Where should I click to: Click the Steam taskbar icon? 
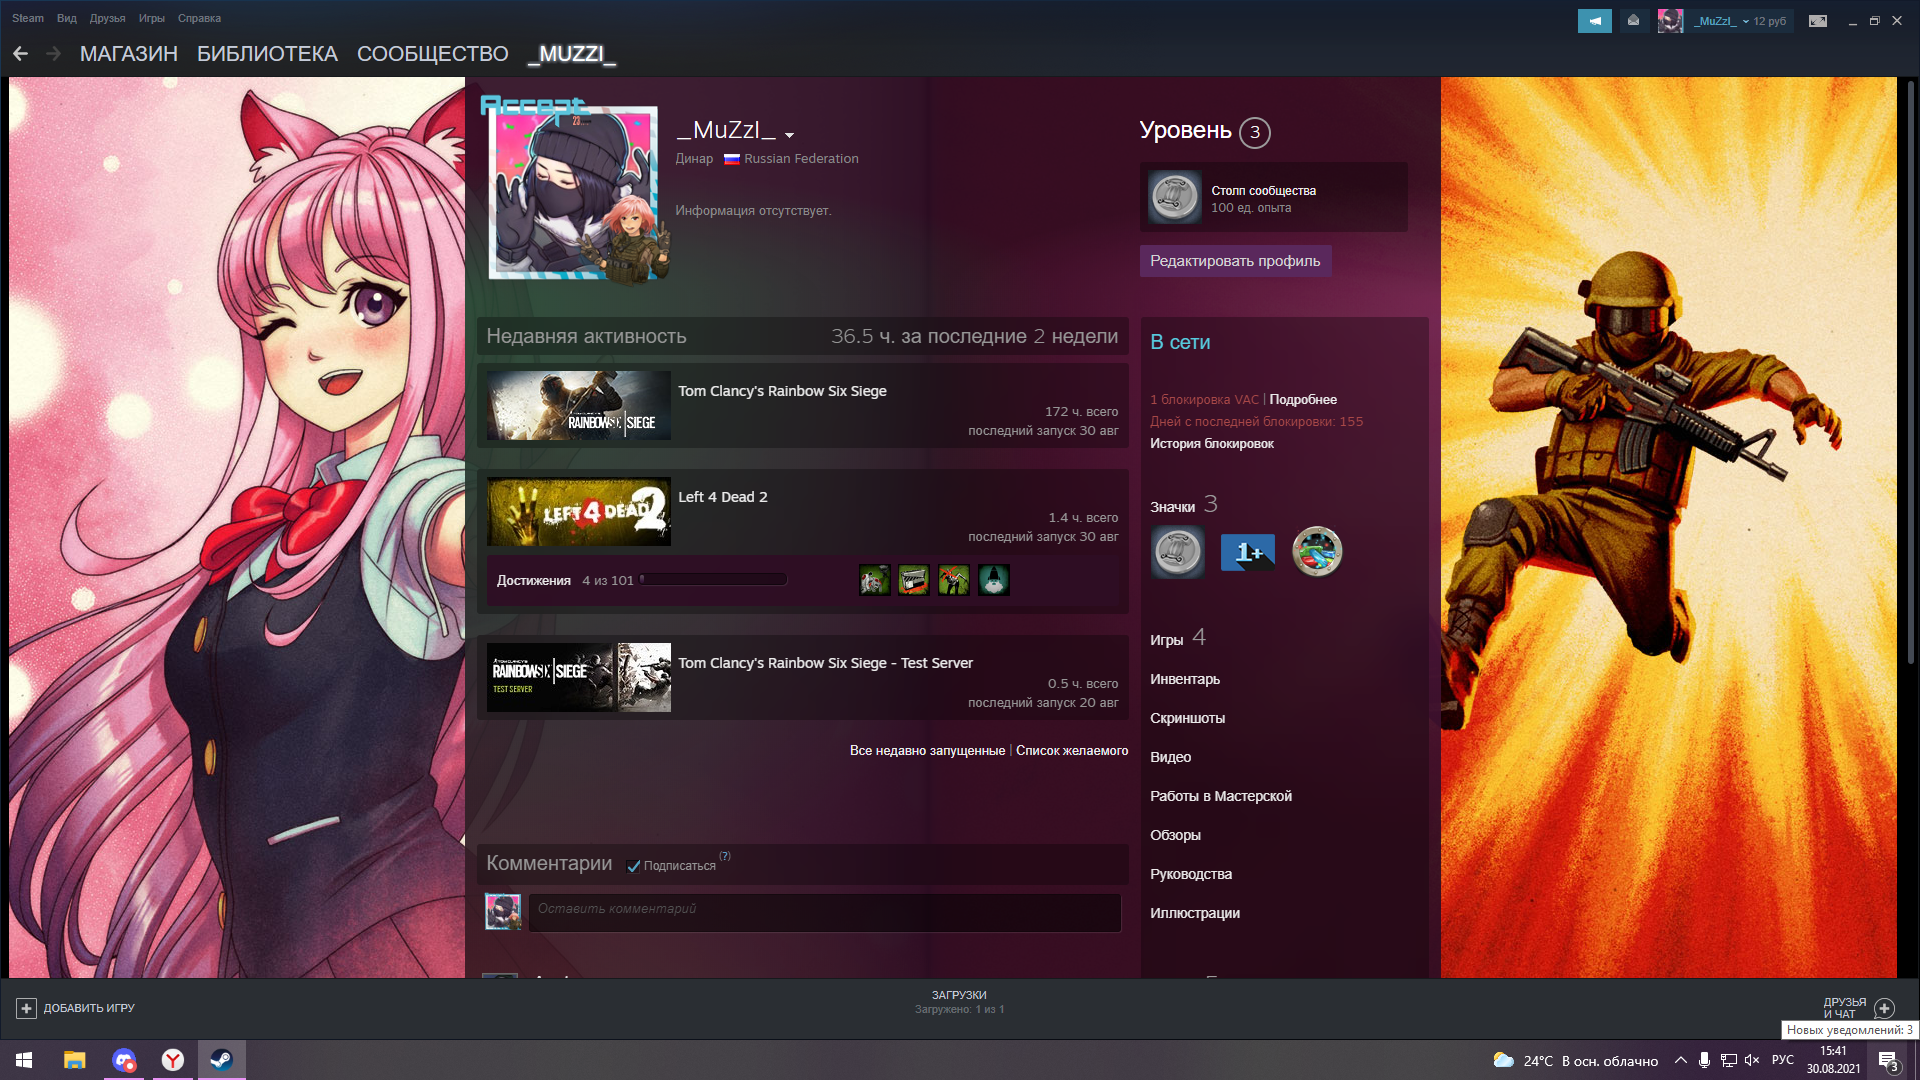click(222, 1060)
